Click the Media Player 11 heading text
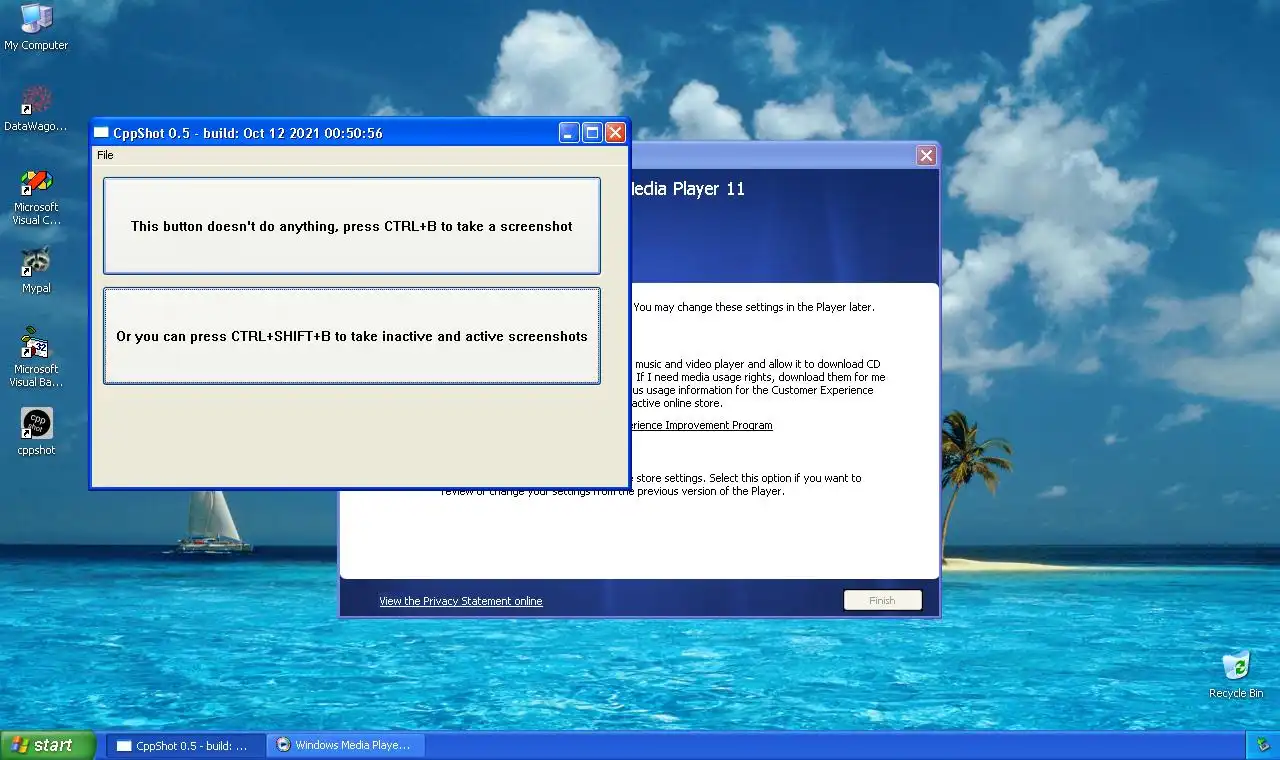The height and width of the screenshot is (760, 1280). [687, 189]
